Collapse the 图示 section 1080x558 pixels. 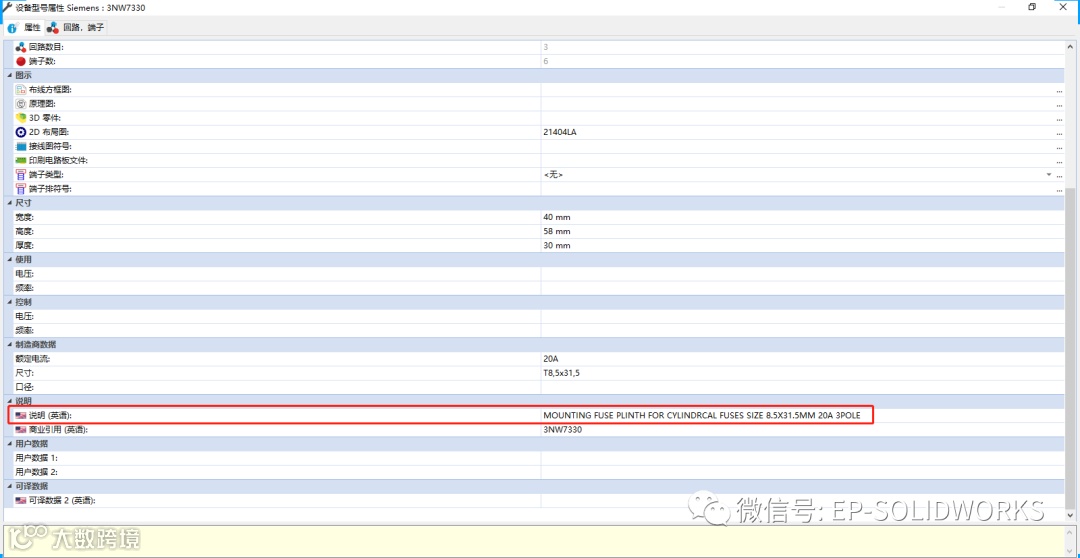10,75
